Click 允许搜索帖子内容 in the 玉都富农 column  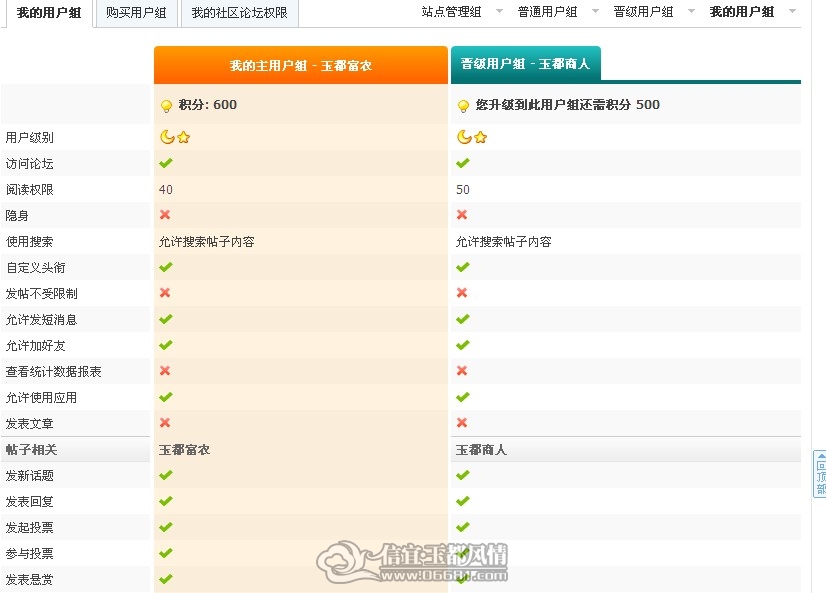(x=206, y=242)
